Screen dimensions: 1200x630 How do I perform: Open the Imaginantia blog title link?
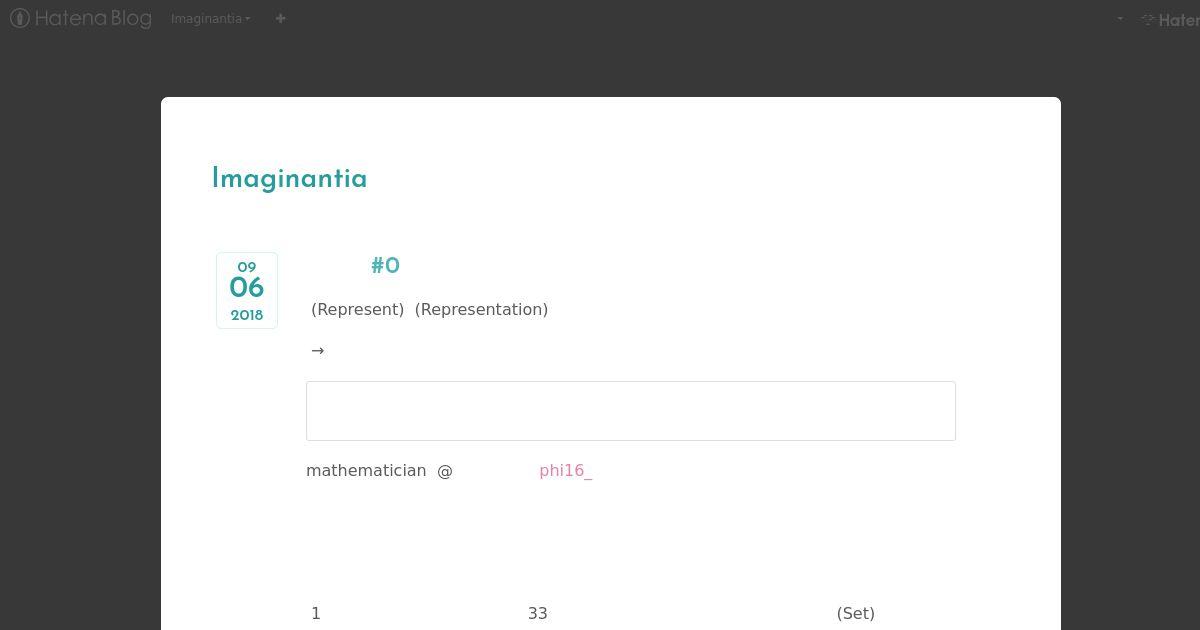[x=289, y=179]
